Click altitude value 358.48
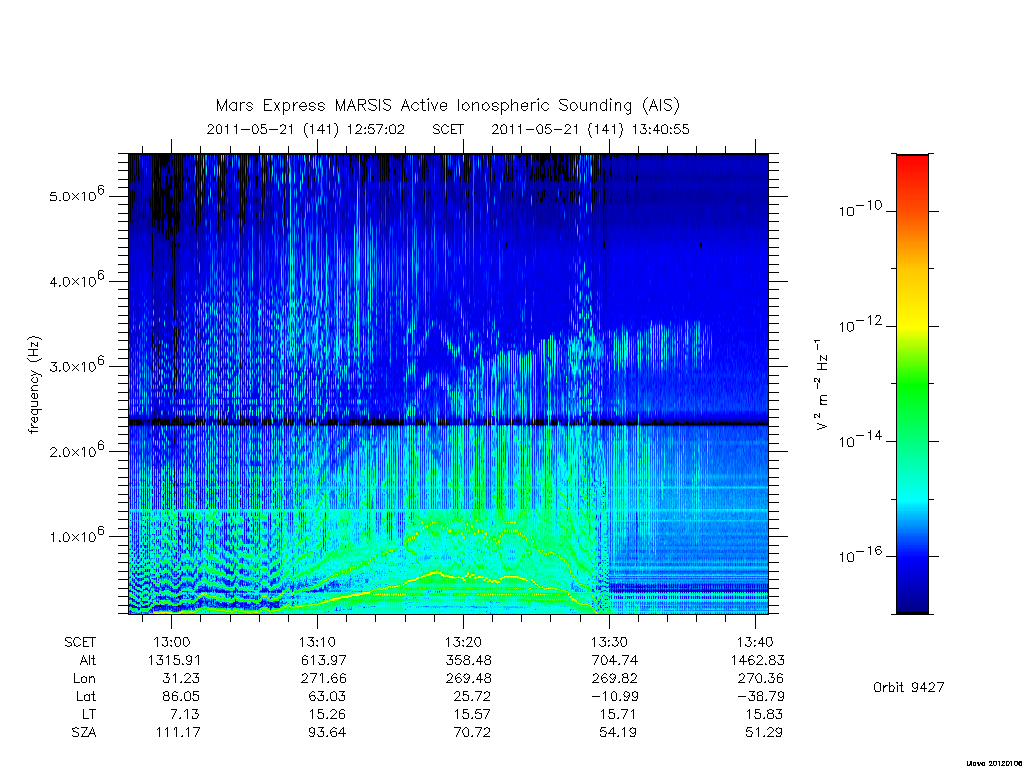The width and height of the screenshot is (1024, 768). click(468, 660)
